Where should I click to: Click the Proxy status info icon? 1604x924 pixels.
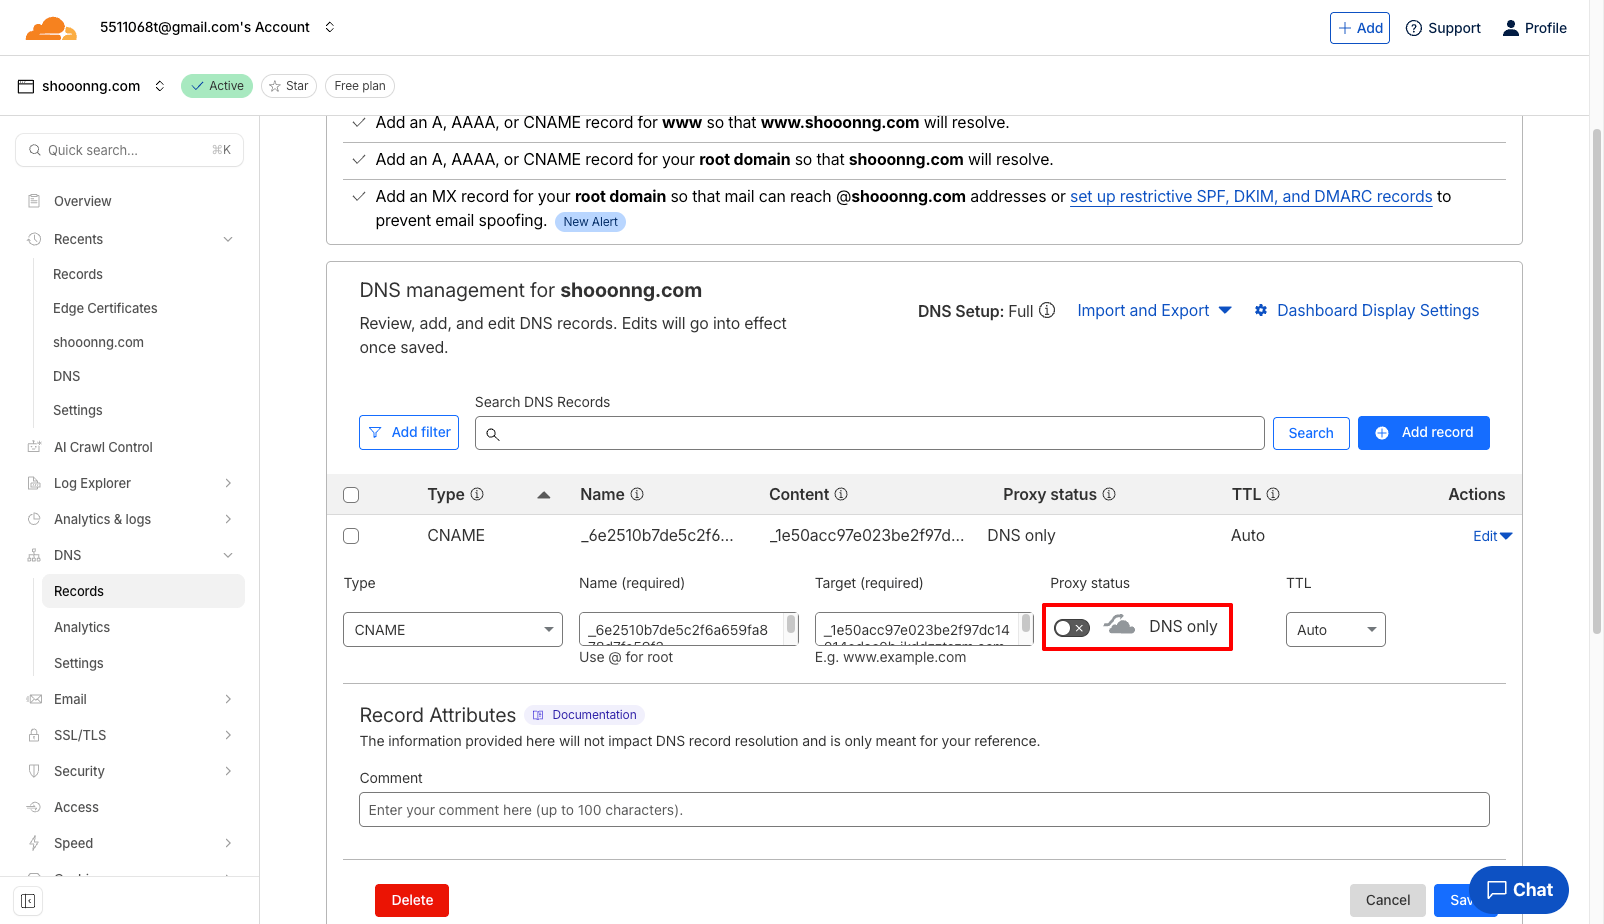tap(1109, 494)
